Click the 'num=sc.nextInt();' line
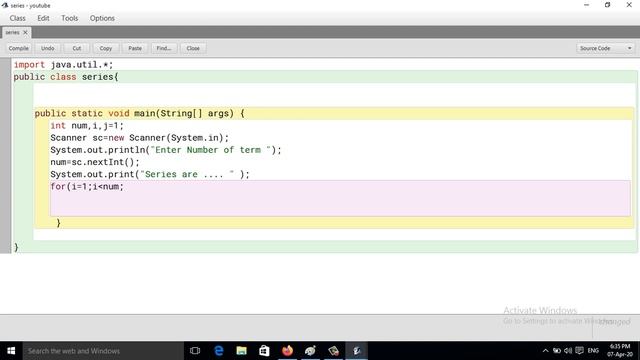The image size is (640, 360). [95, 162]
